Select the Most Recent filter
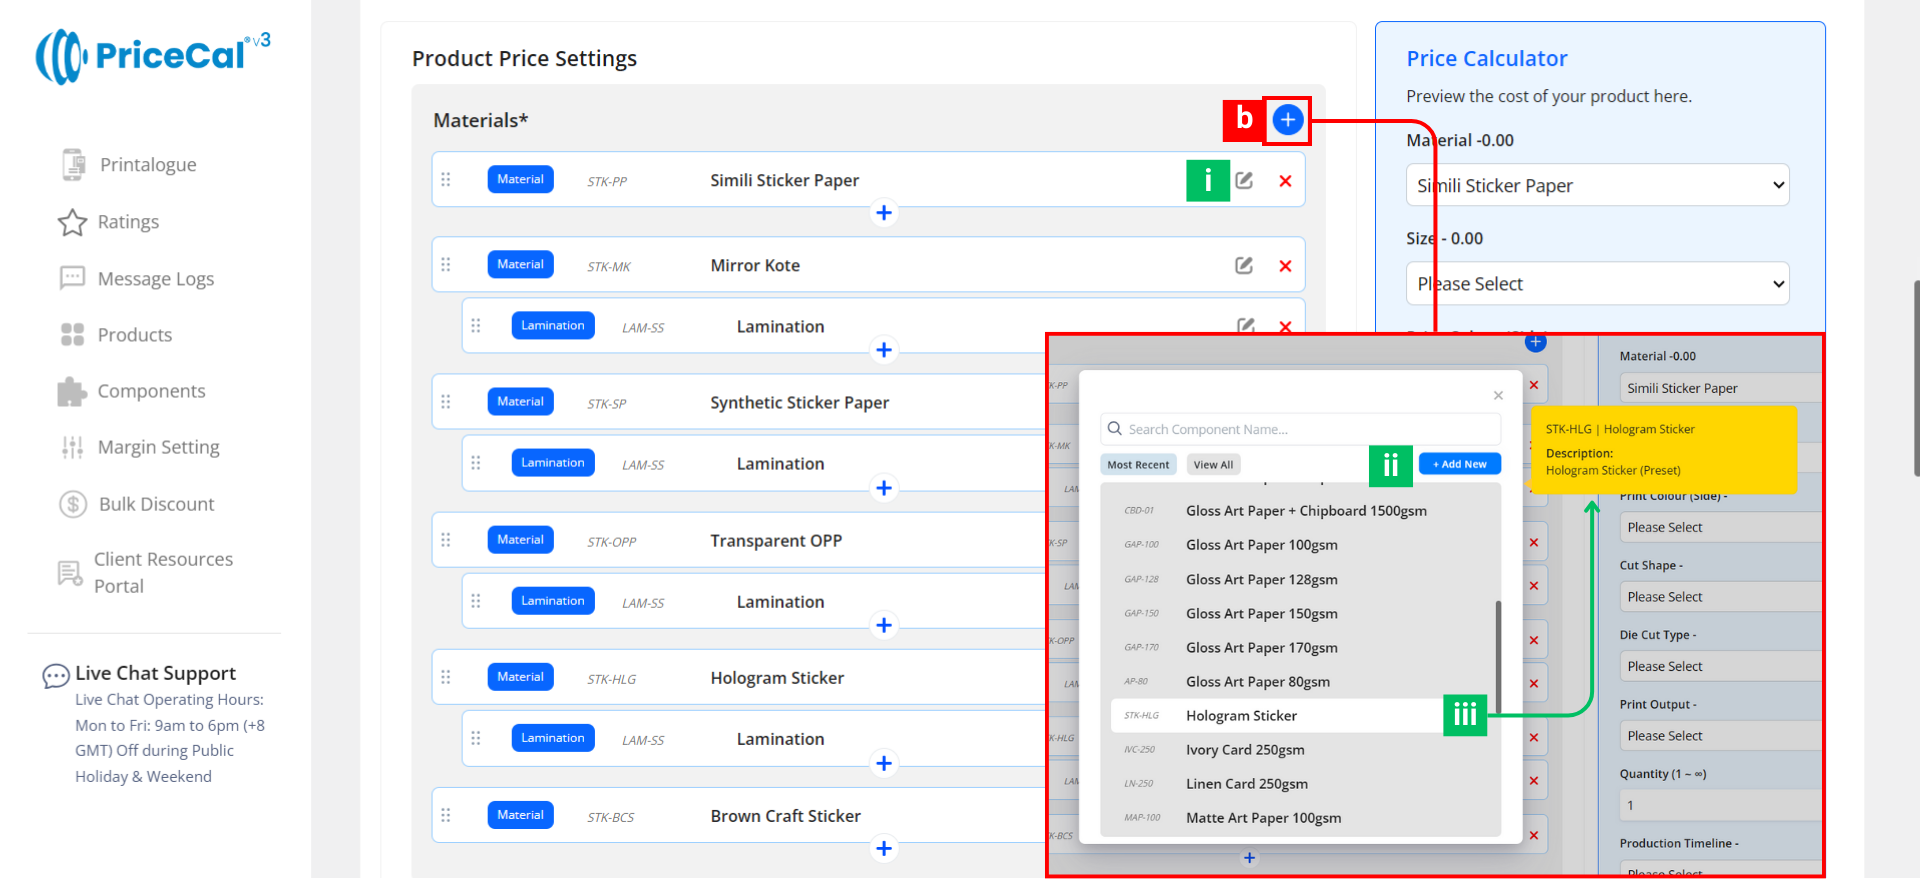The height and width of the screenshot is (879, 1920). [x=1138, y=465]
